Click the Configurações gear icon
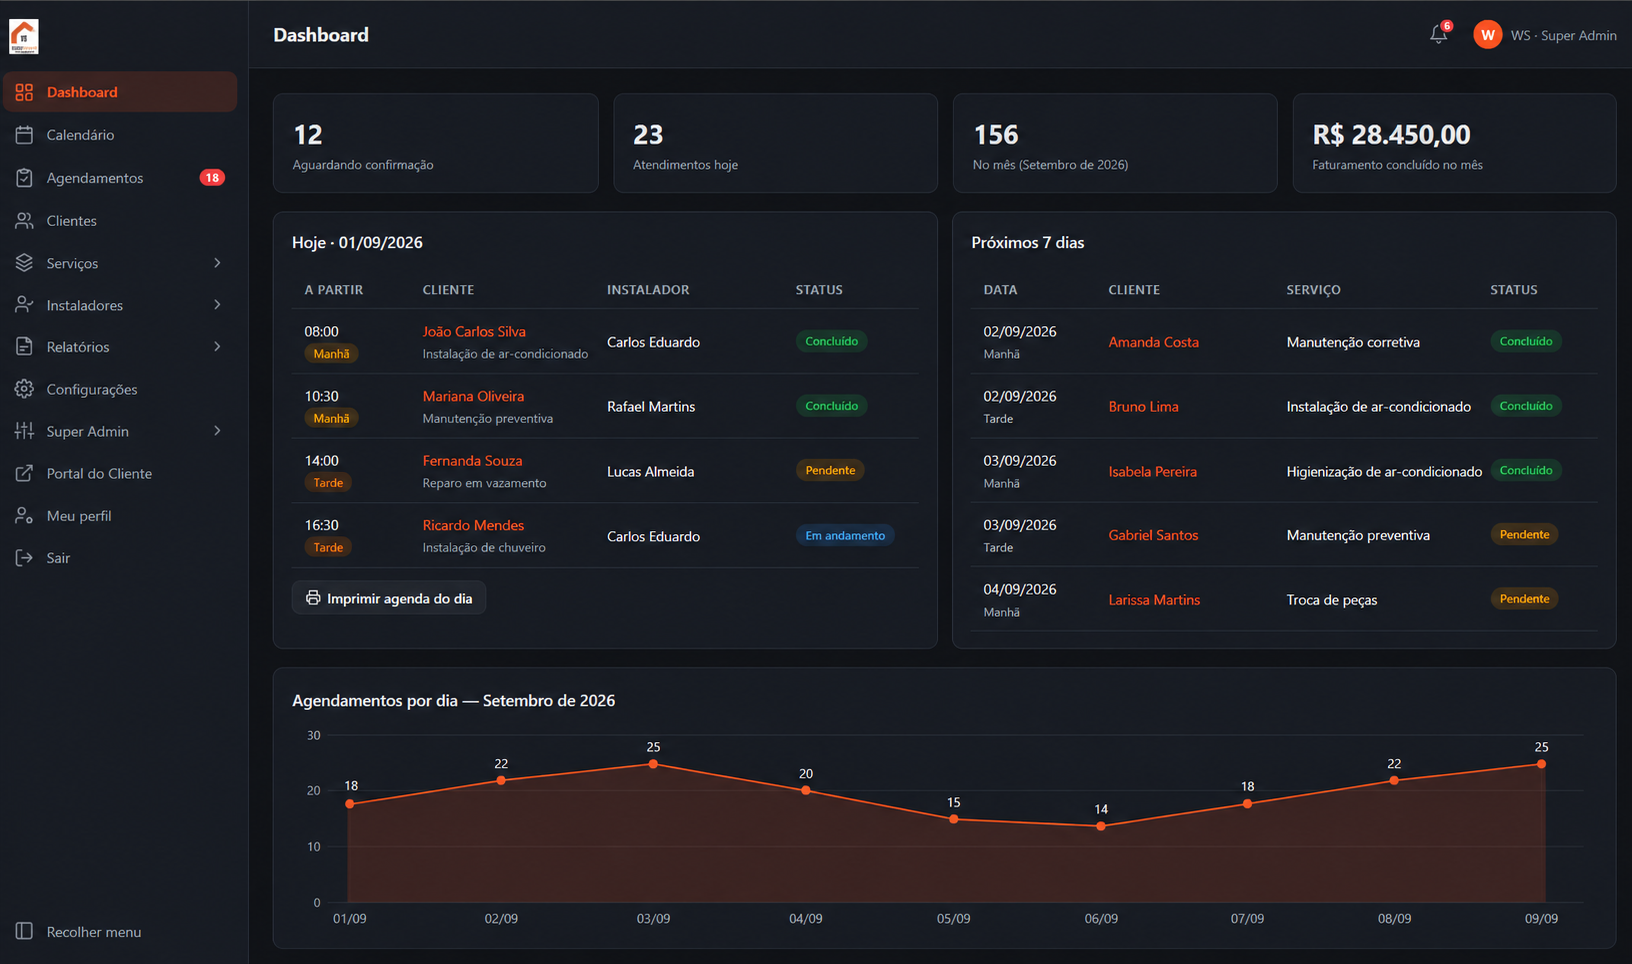Image resolution: width=1632 pixels, height=964 pixels. pos(24,389)
